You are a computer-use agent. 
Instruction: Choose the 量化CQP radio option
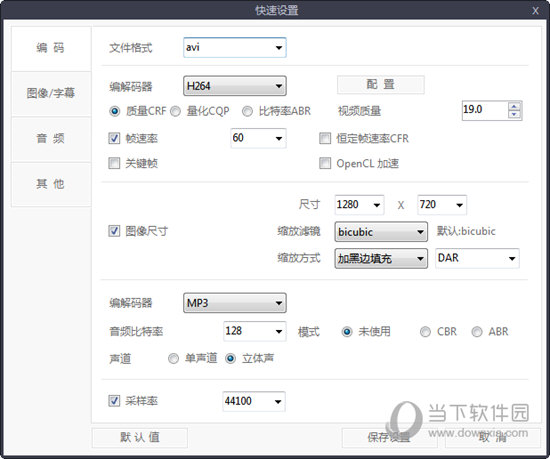(x=175, y=112)
